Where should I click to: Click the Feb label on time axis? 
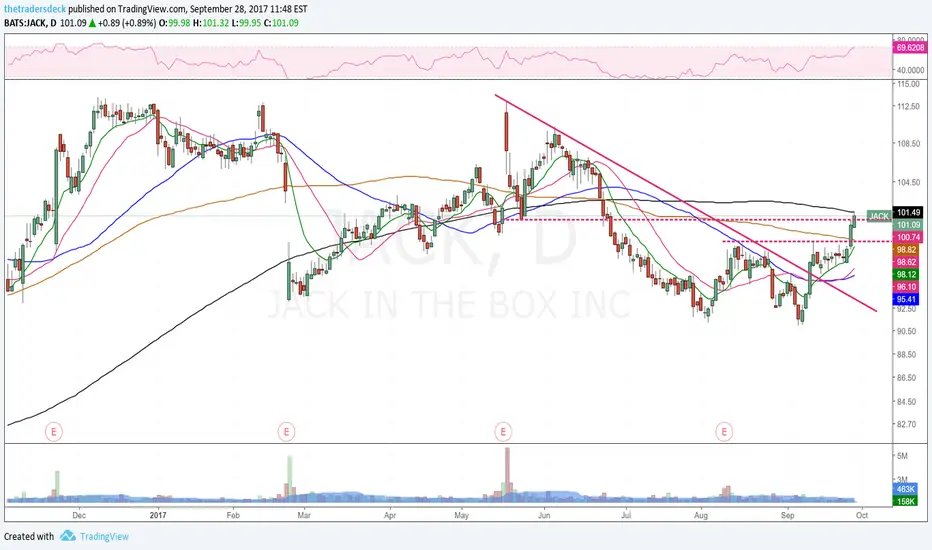click(233, 516)
